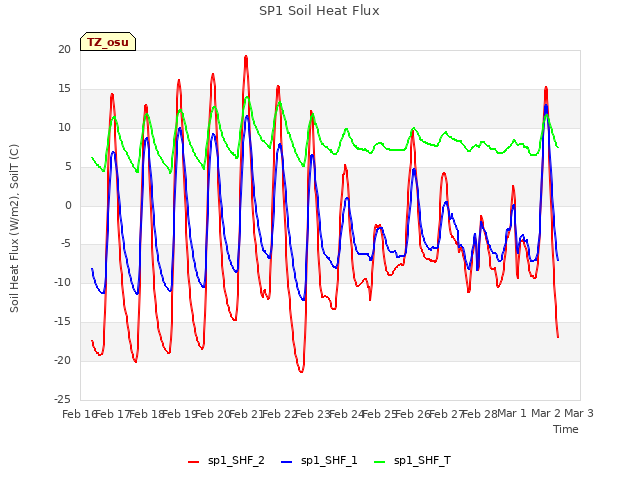Click the red curve's lowest trough before Feb 23
This screenshot has width=640, height=480.
click(301, 371)
